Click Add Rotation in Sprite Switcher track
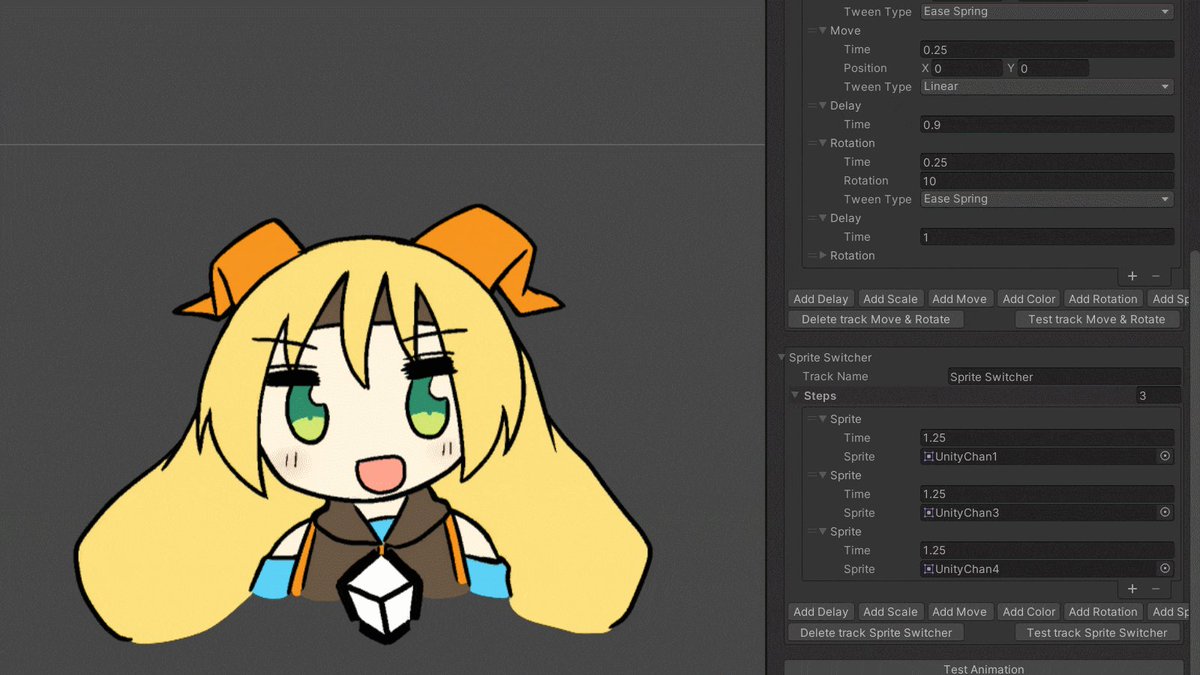This screenshot has height=675, width=1200. tap(1103, 612)
